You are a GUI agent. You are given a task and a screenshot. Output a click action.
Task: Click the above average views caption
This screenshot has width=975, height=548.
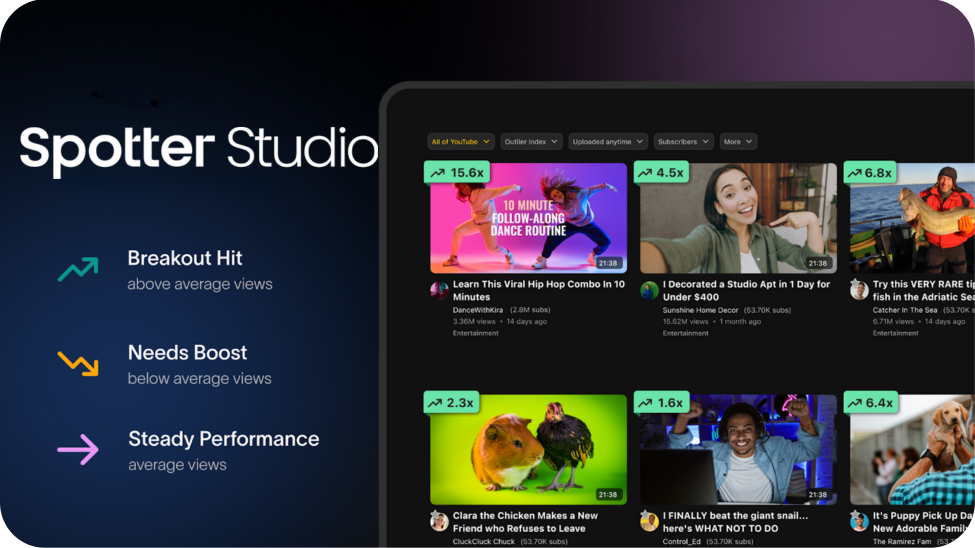click(200, 284)
